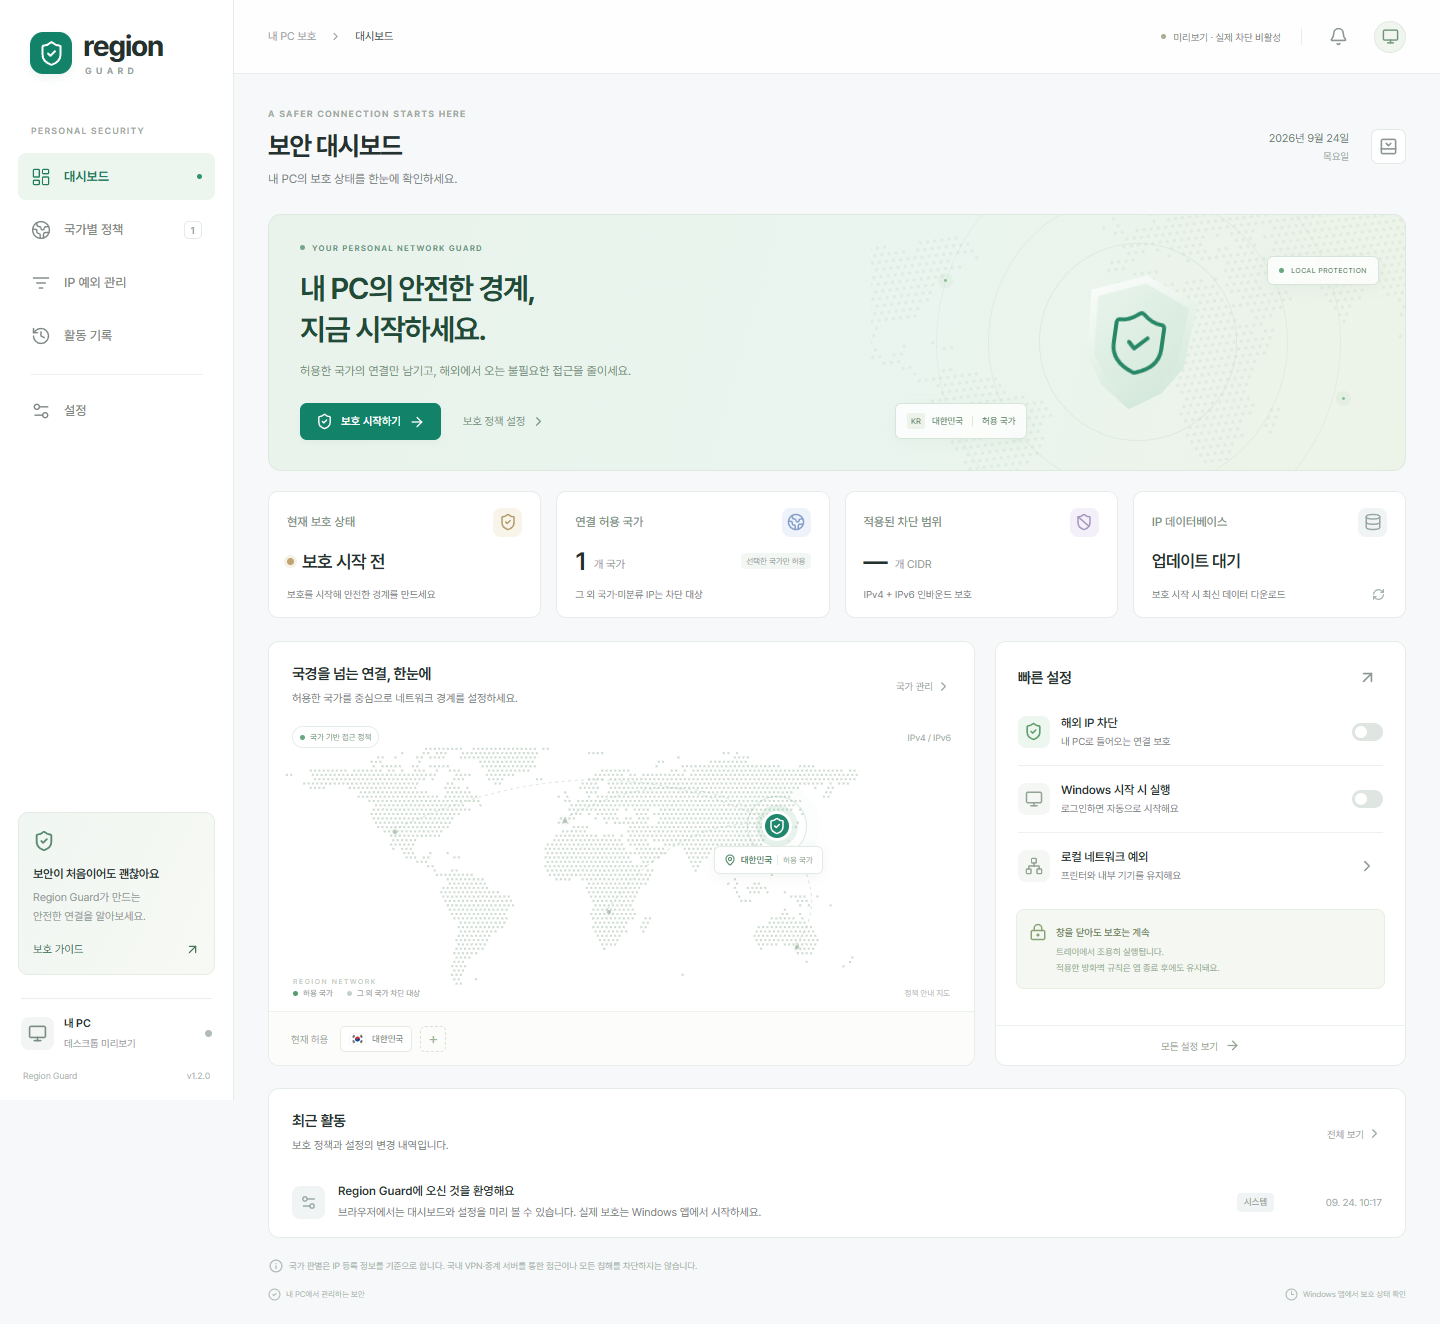1440x1324 pixels.
Task: Enable the 해외 IP 차단 toggle
Action: click(1367, 732)
